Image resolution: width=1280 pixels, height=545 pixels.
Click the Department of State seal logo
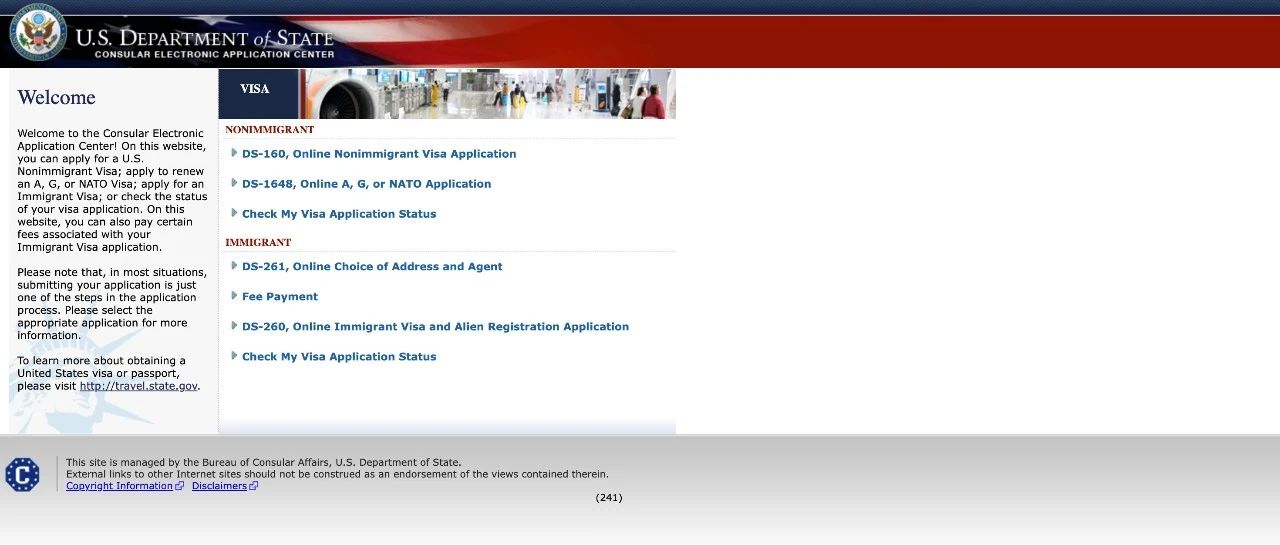pyautogui.click(x=38, y=33)
